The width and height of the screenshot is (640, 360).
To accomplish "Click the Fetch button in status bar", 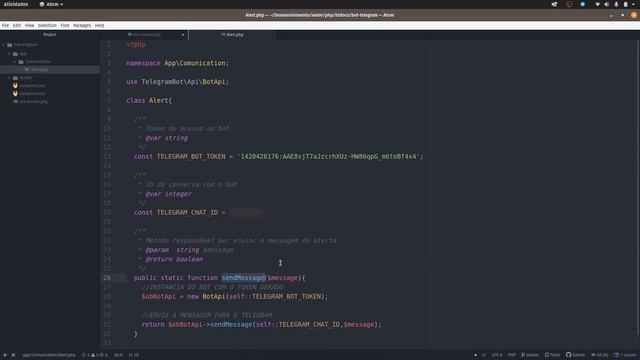I will click(552, 355).
